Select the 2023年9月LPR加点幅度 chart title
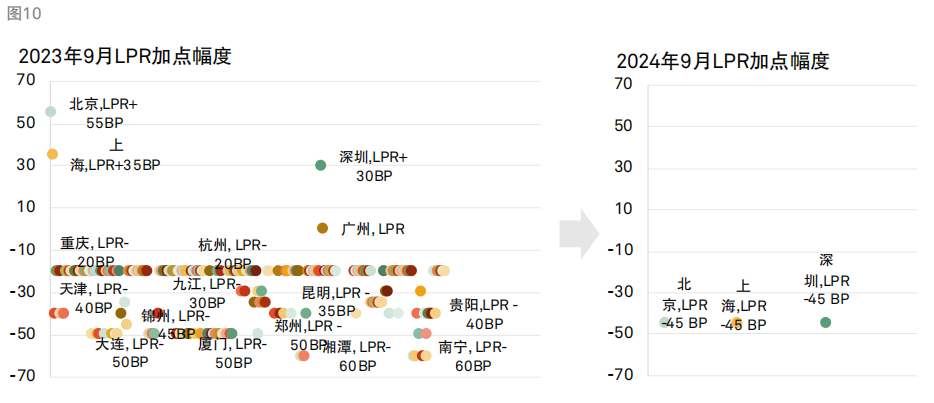This screenshot has height=403, width=934. (x=124, y=56)
